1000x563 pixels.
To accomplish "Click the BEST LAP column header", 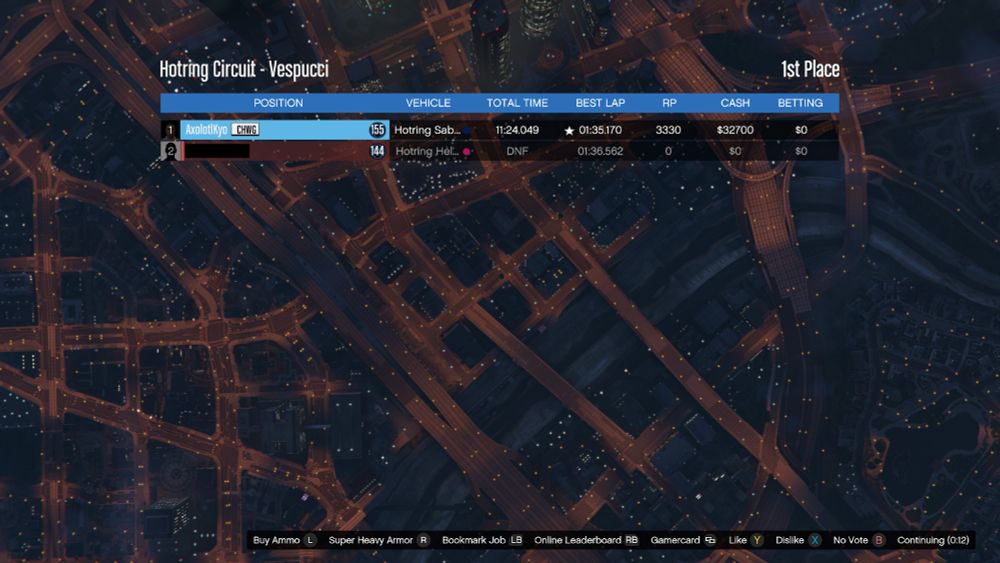I will tap(600, 103).
